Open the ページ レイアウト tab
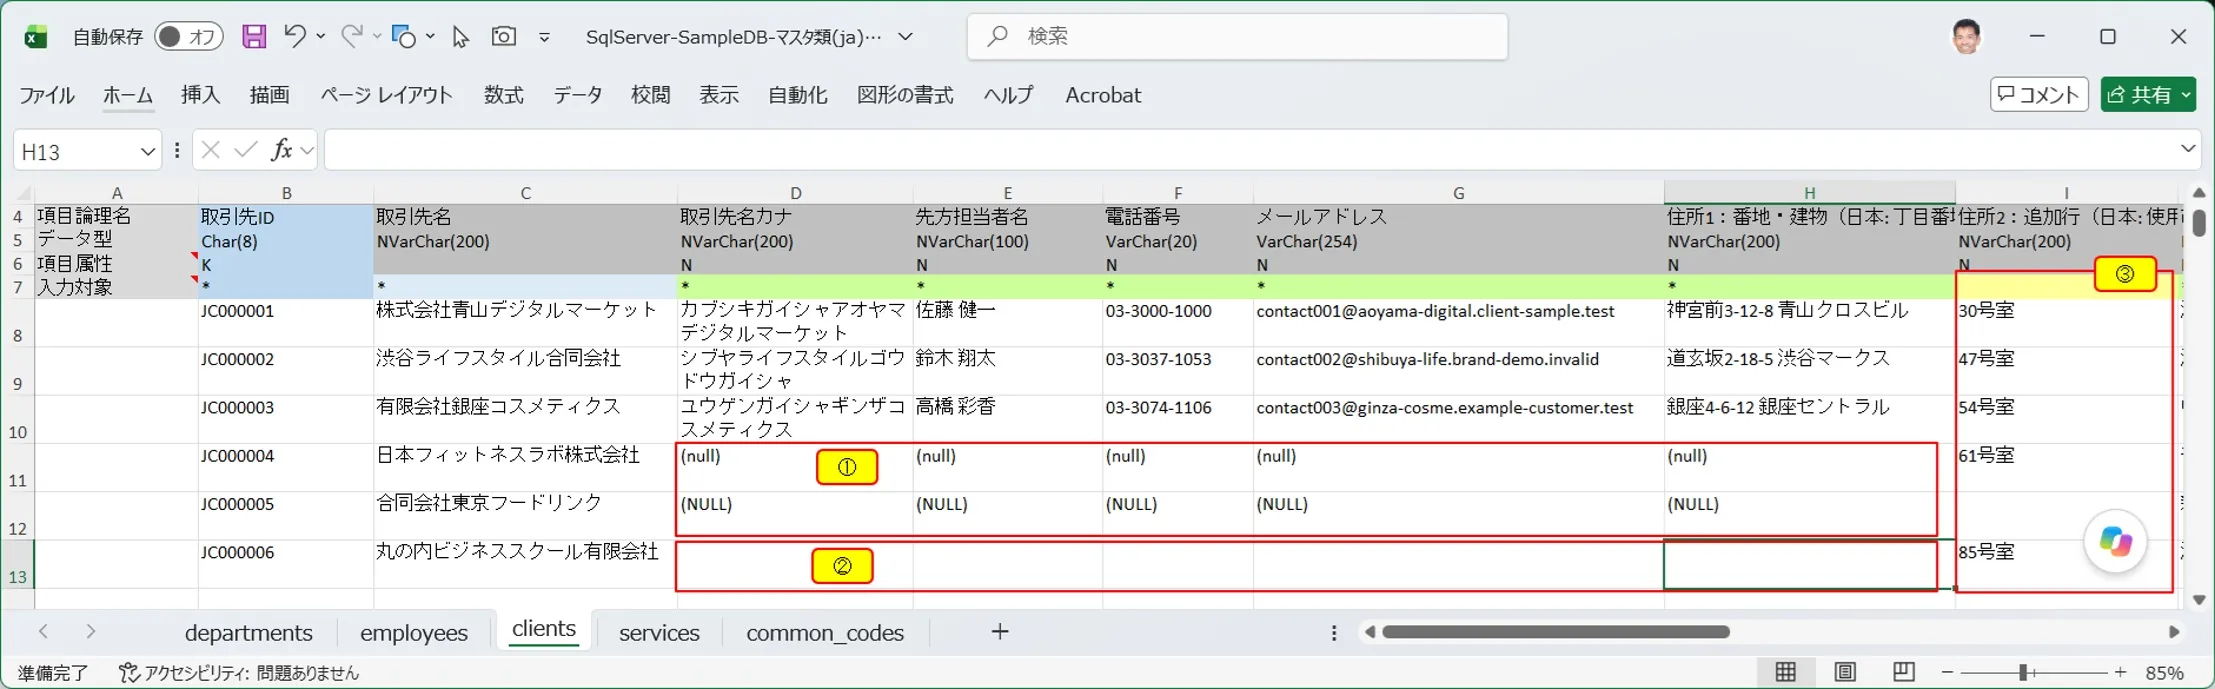This screenshot has width=2215, height=689. 386,95
